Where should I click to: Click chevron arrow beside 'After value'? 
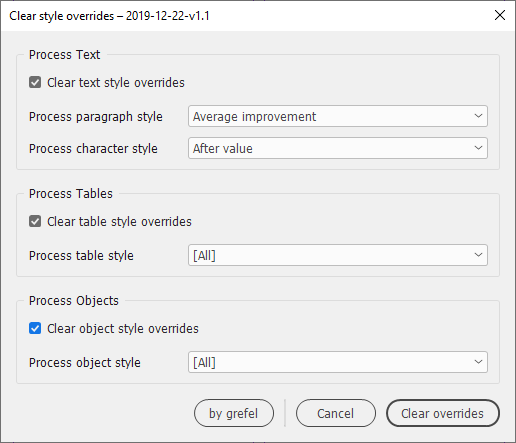pyautogui.click(x=478, y=148)
